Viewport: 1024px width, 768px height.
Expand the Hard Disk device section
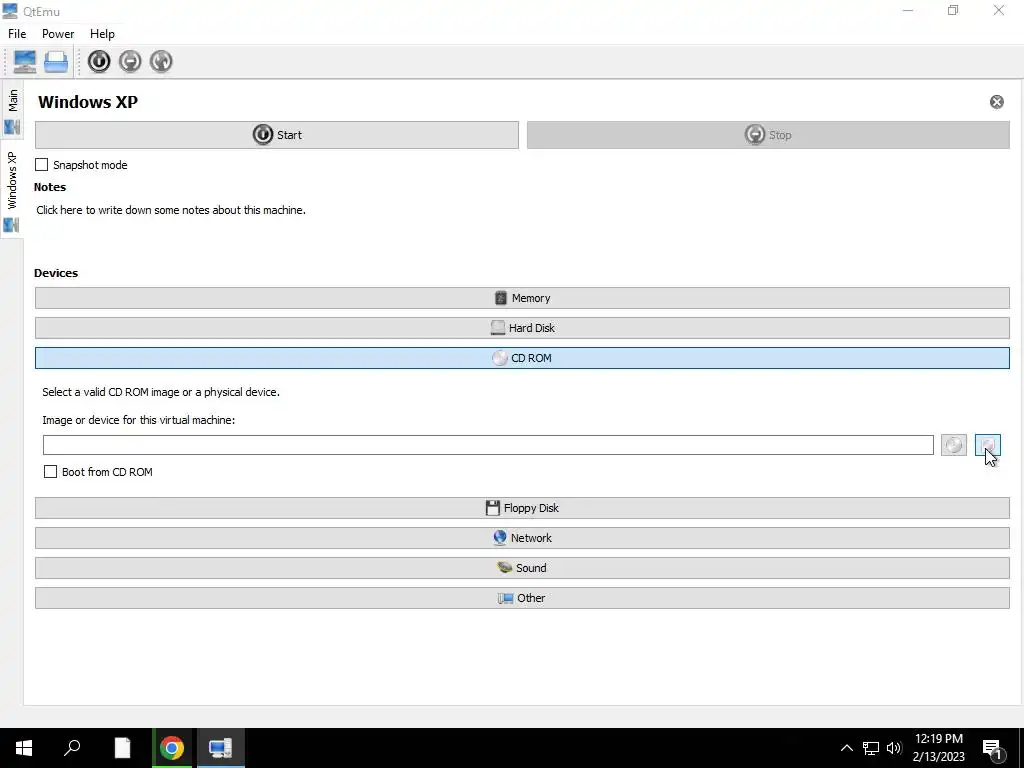coord(522,328)
